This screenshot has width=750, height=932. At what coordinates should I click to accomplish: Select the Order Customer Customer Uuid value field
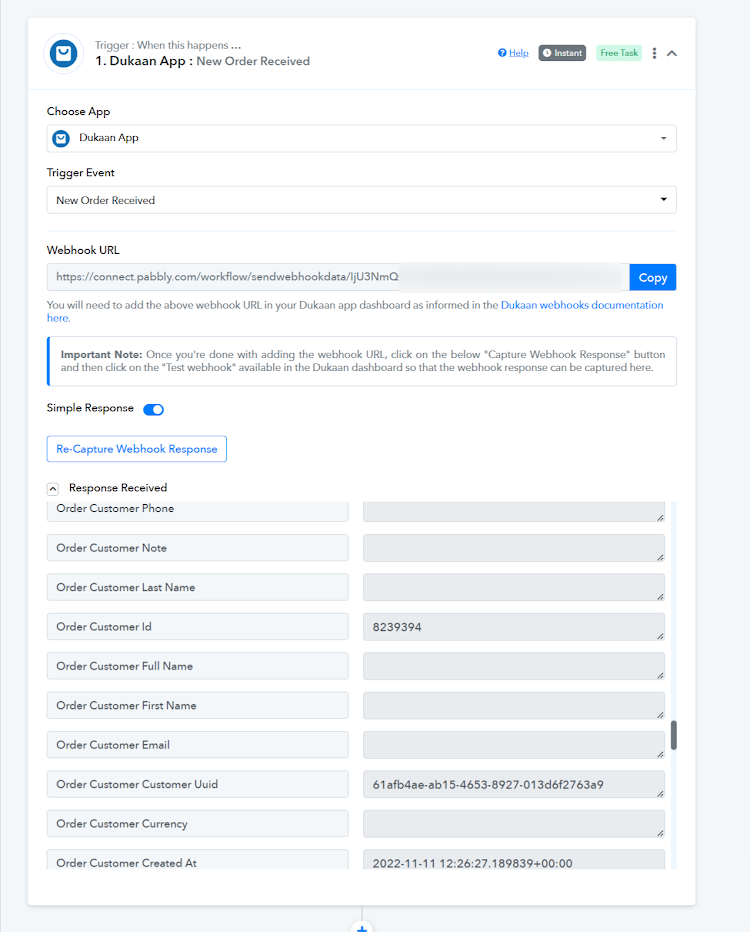(x=514, y=785)
